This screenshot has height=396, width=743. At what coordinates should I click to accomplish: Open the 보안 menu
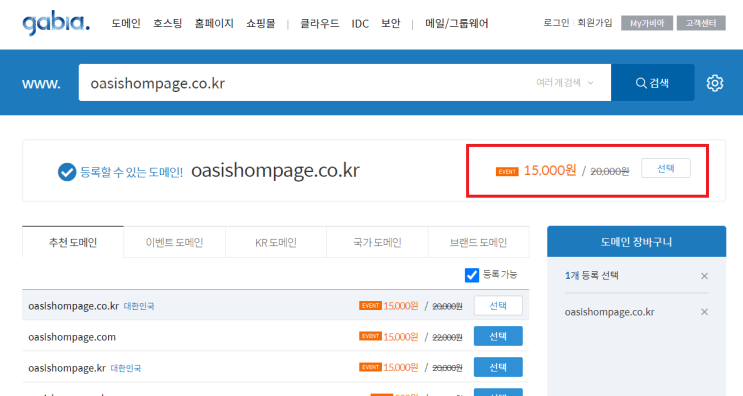(390, 23)
